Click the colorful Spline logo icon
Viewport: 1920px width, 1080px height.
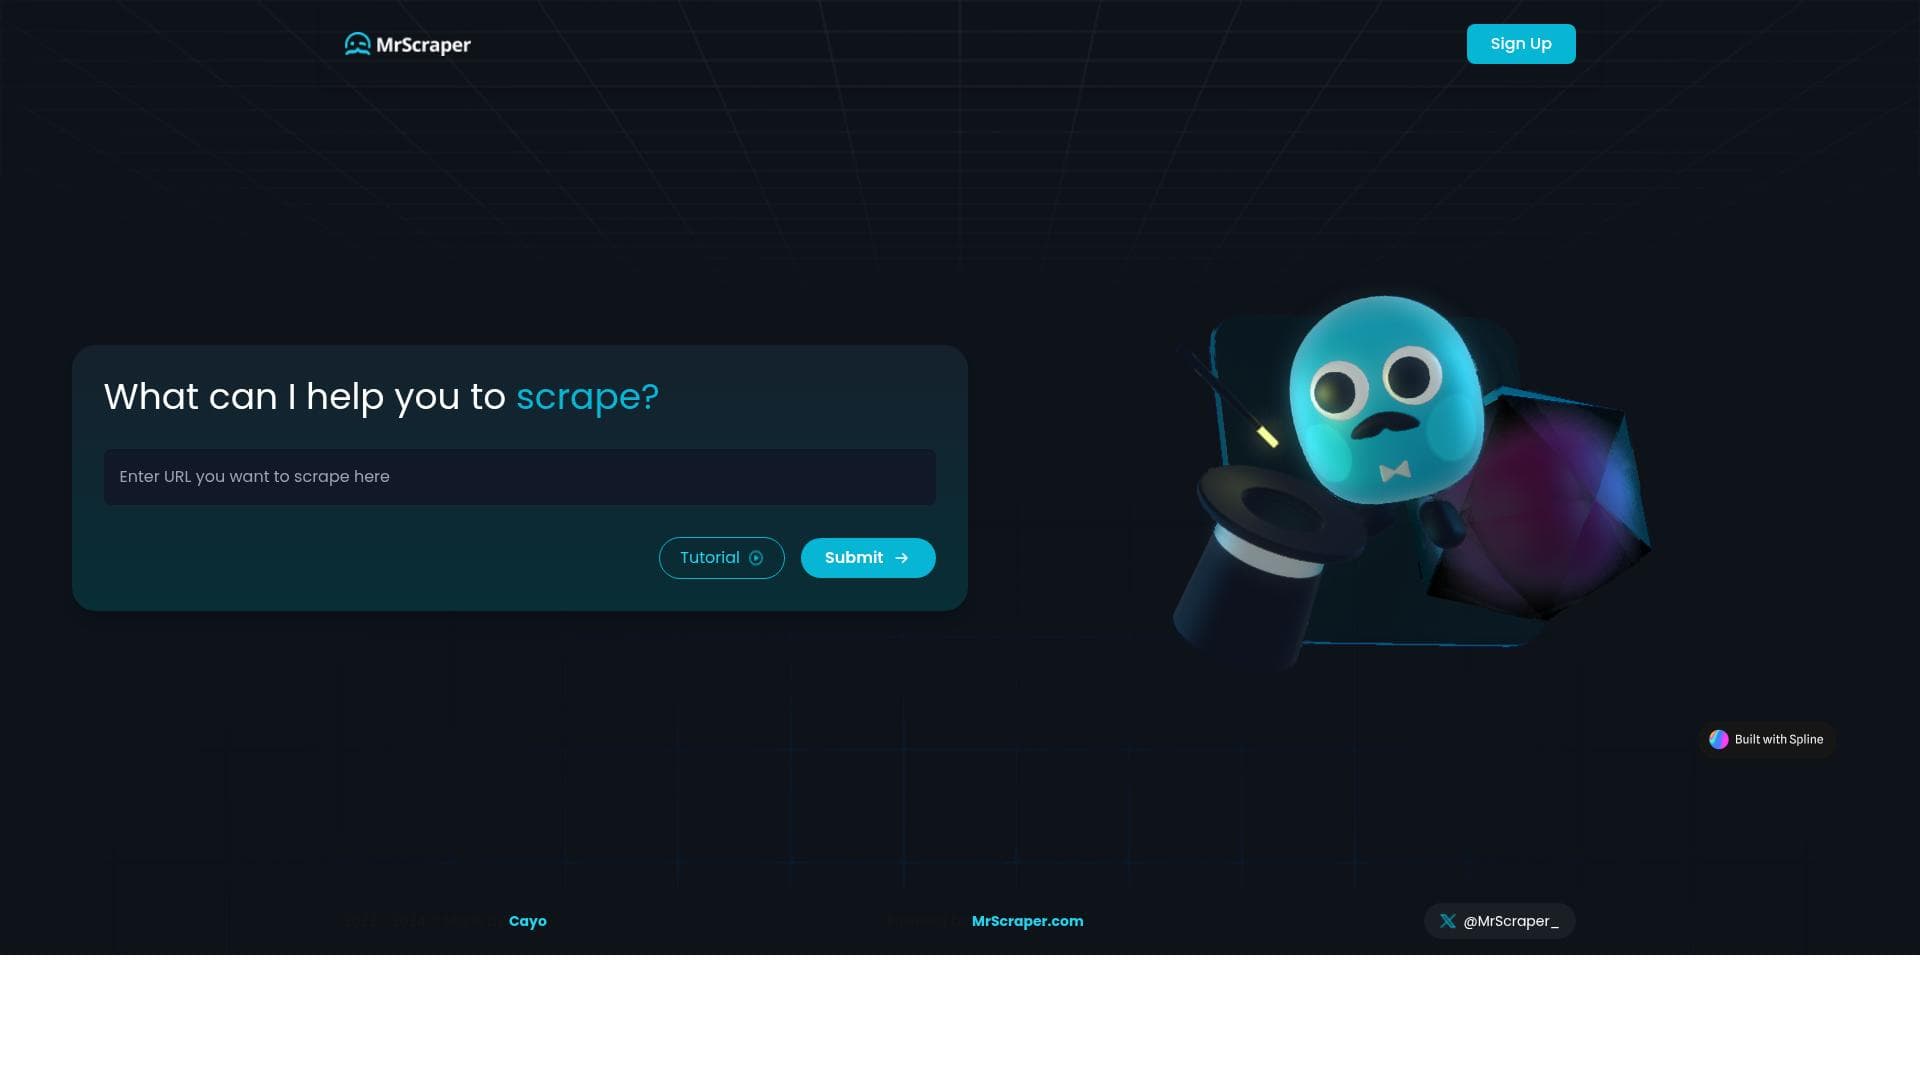click(x=1718, y=740)
